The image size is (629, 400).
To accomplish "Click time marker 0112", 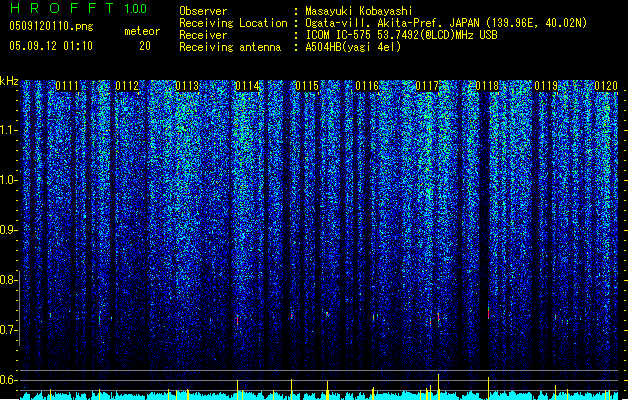I will pos(127,86).
